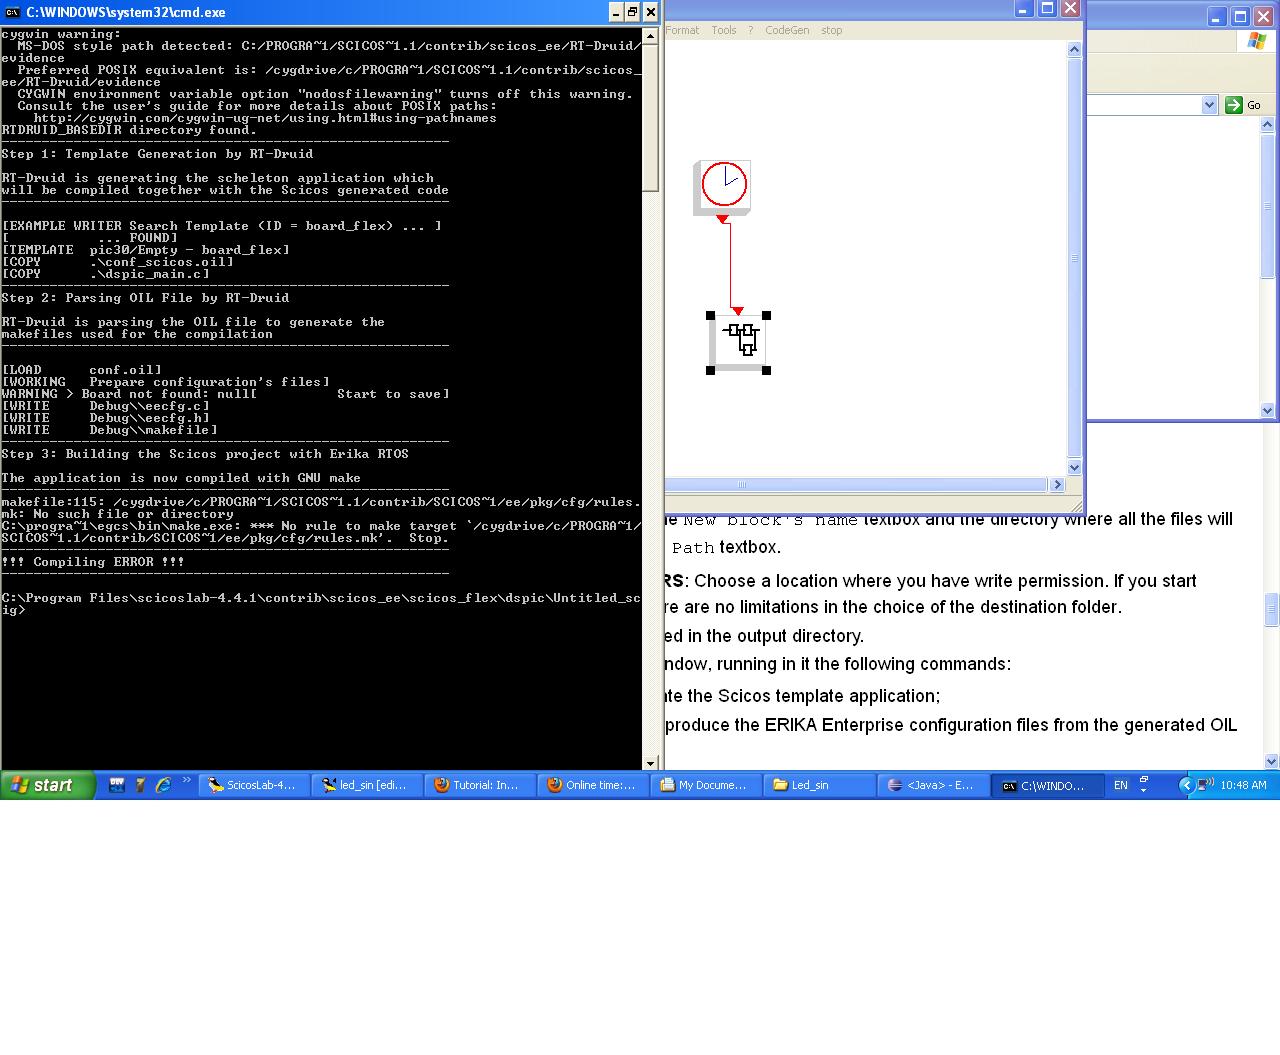Expand hidden tray icons arrow
This screenshot has width=1280, height=1055.
coord(1187,785)
